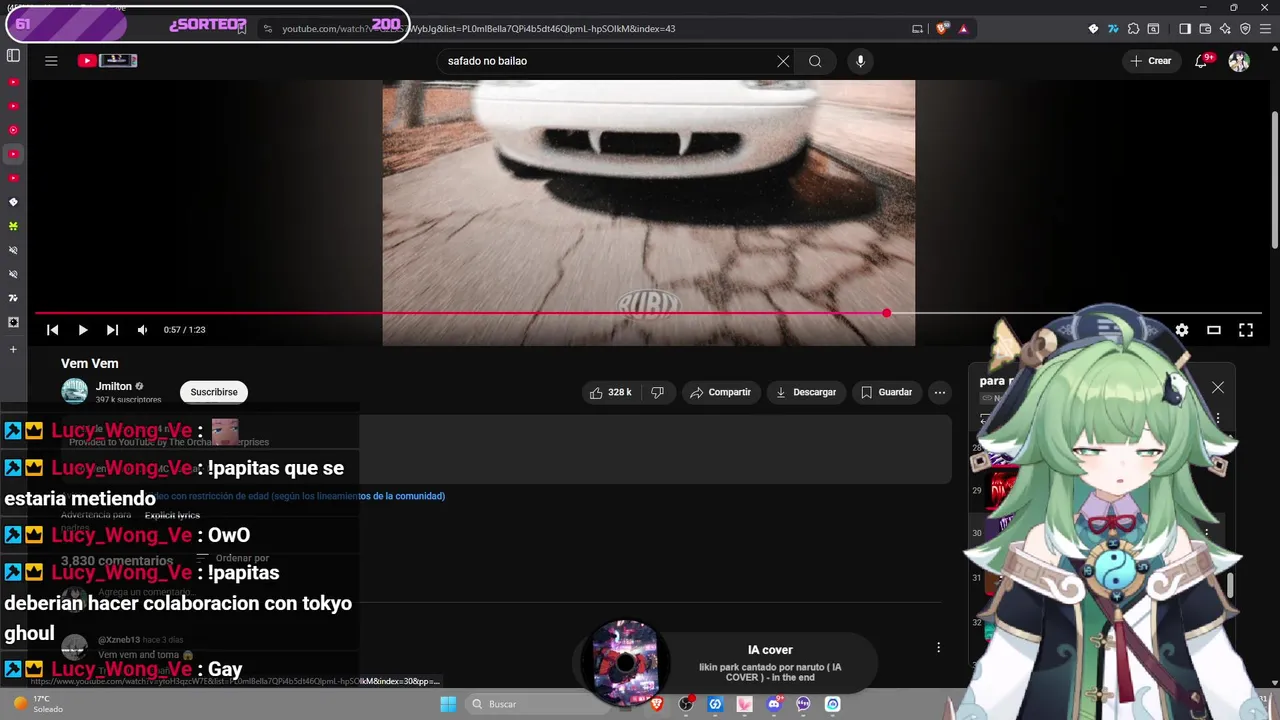Screen dimensions: 1280x720
Task: Open more actions menu next to Guardar
Action: point(940,392)
